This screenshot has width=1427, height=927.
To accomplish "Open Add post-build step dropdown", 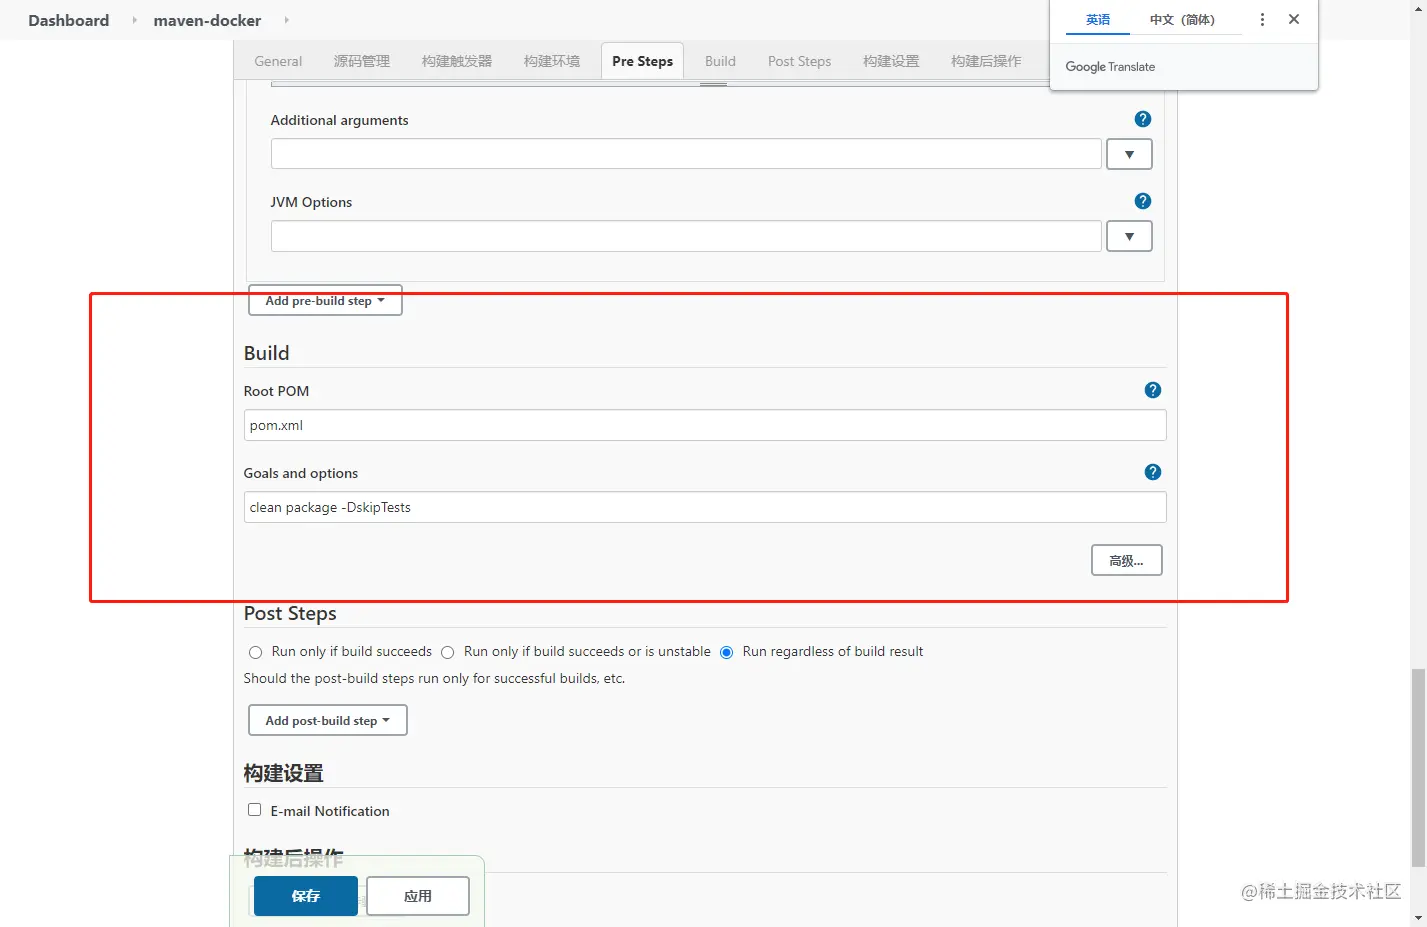I will pos(327,720).
